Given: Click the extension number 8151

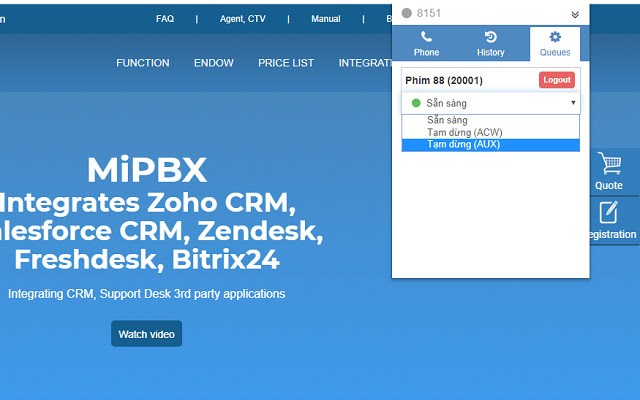Looking at the screenshot, I should coord(429,13).
